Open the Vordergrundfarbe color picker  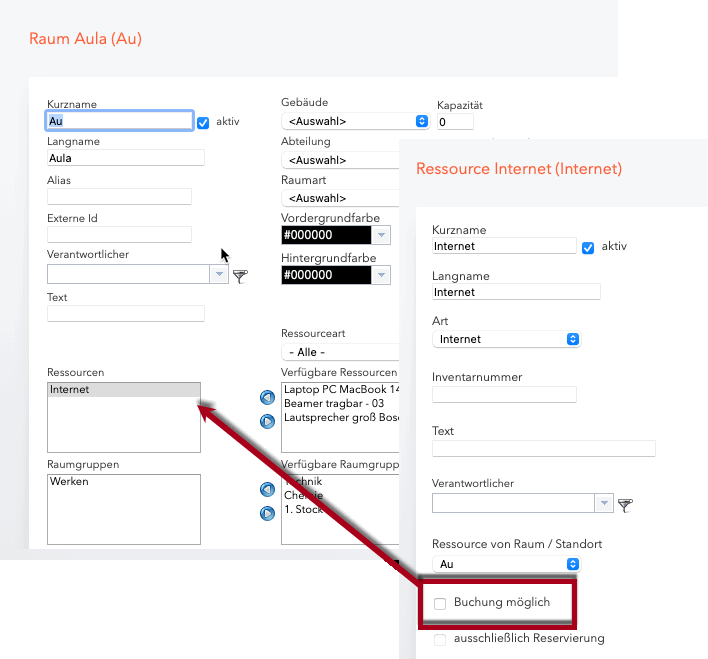coord(381,235)
